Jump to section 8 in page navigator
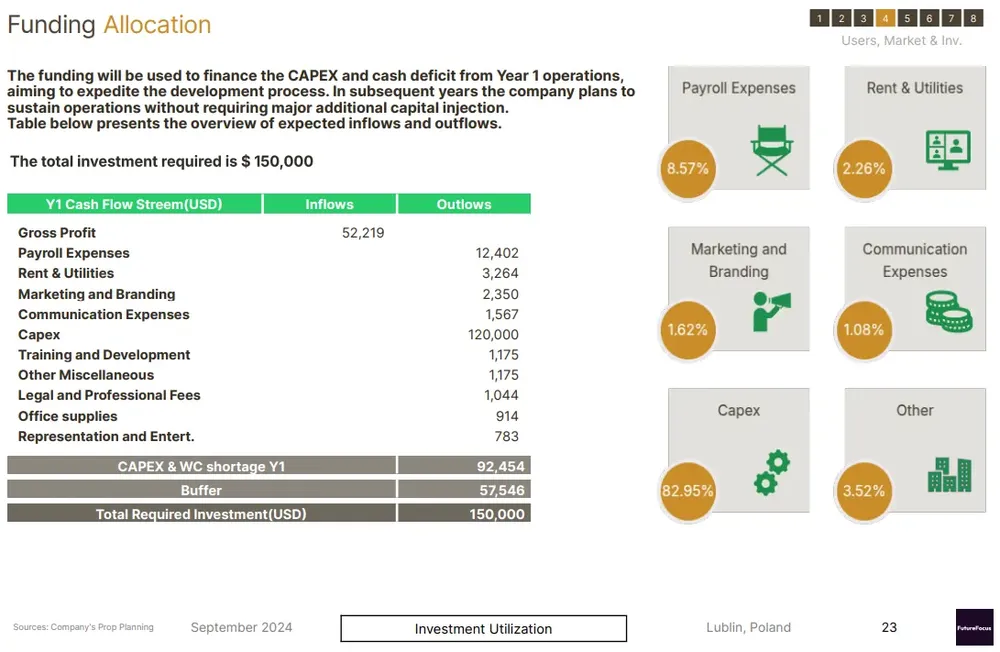Screen dimensions: 1000x652 click(x=973, y=18)
